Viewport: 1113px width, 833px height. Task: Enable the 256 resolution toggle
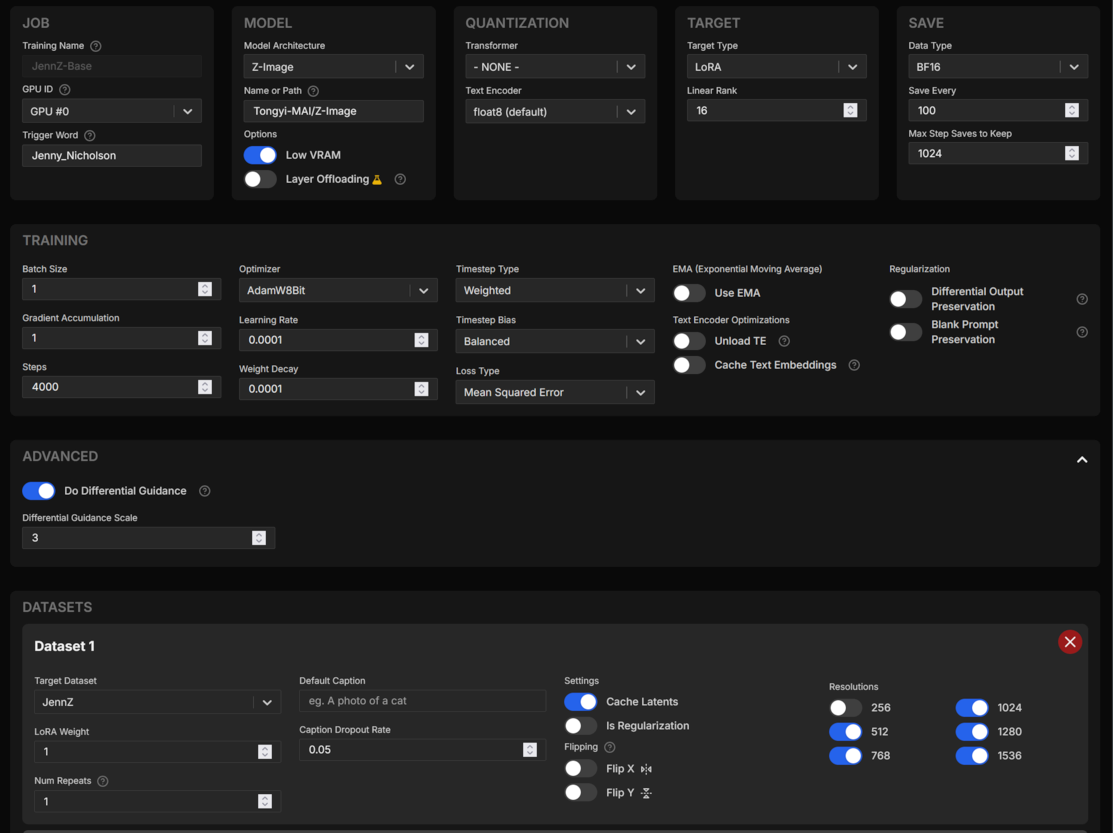point(845,708)
